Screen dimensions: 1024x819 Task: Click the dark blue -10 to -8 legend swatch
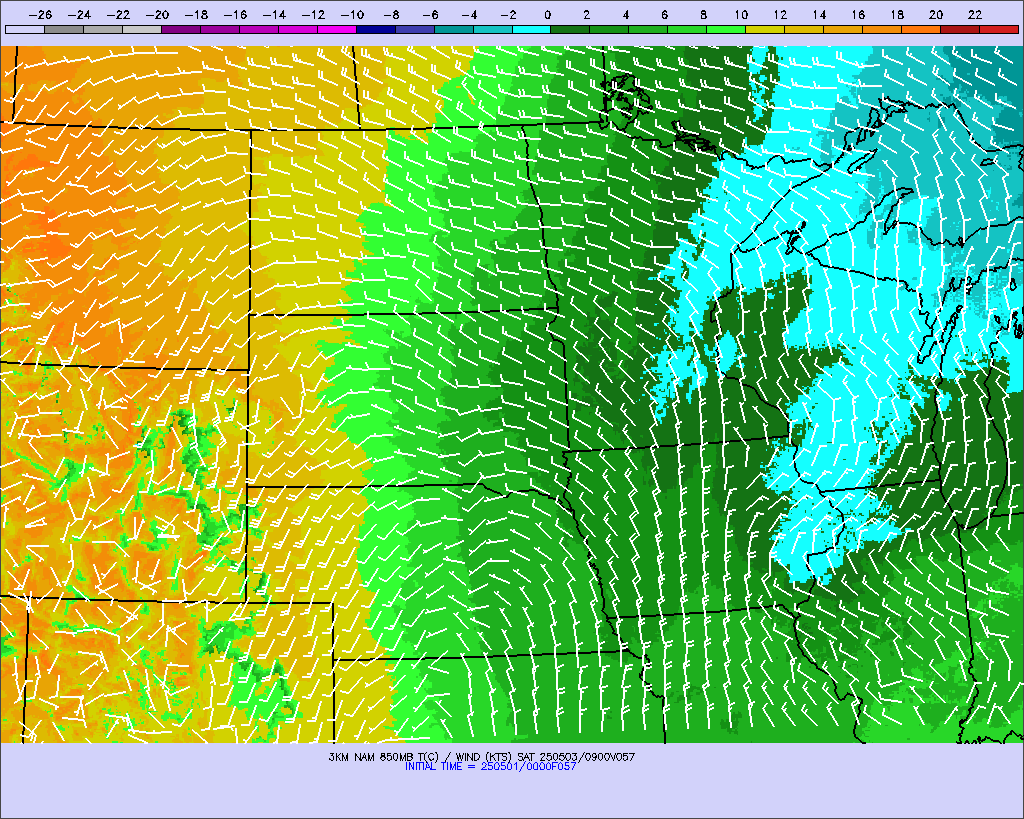[376, 29]
